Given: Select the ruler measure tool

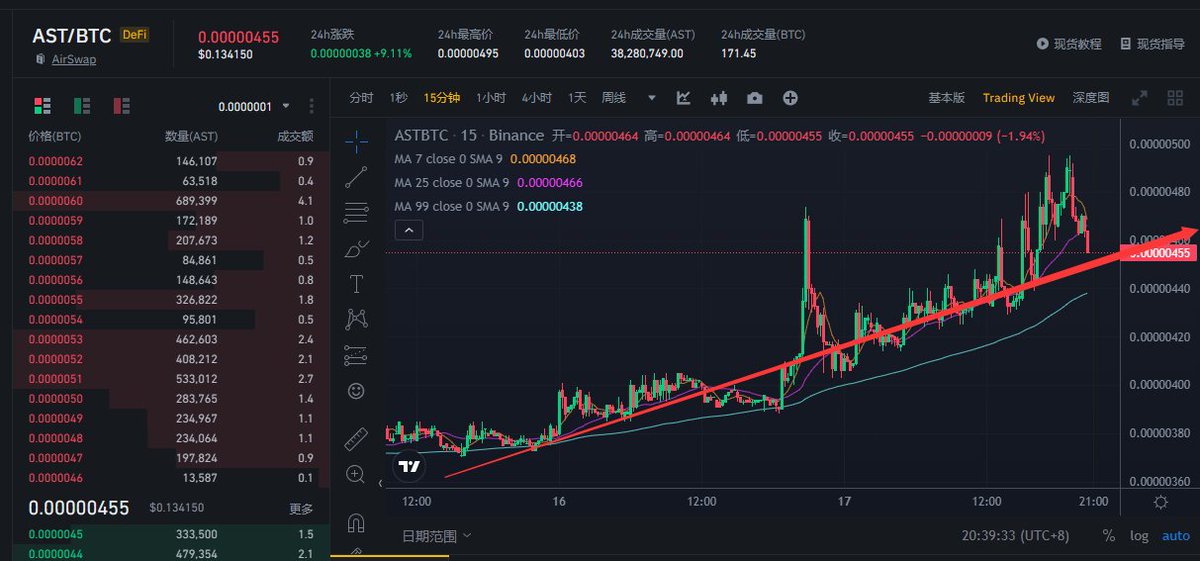Looking at the screenshot, I should click(x=357, y=438).
